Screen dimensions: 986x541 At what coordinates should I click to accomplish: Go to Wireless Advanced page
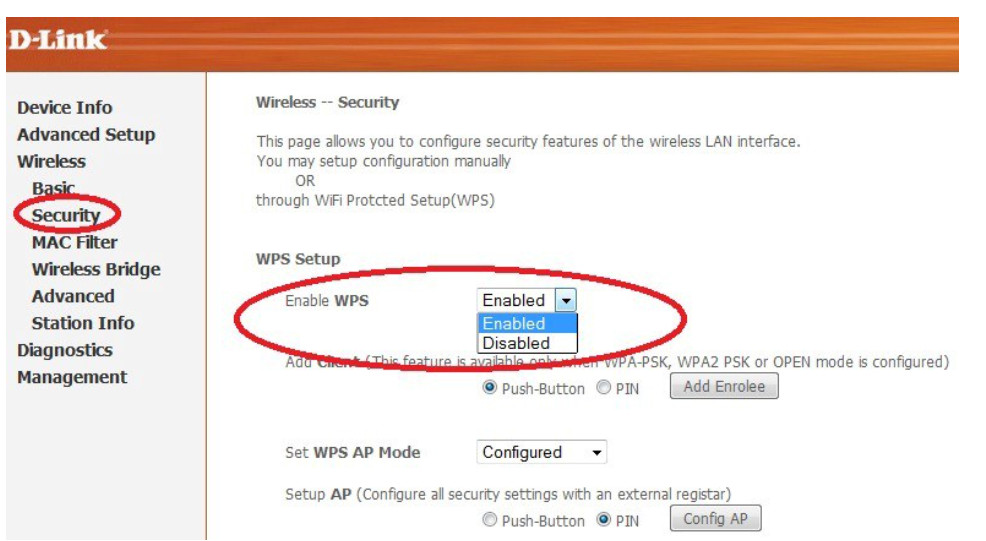pyautogui.click(x=73, y=297)
